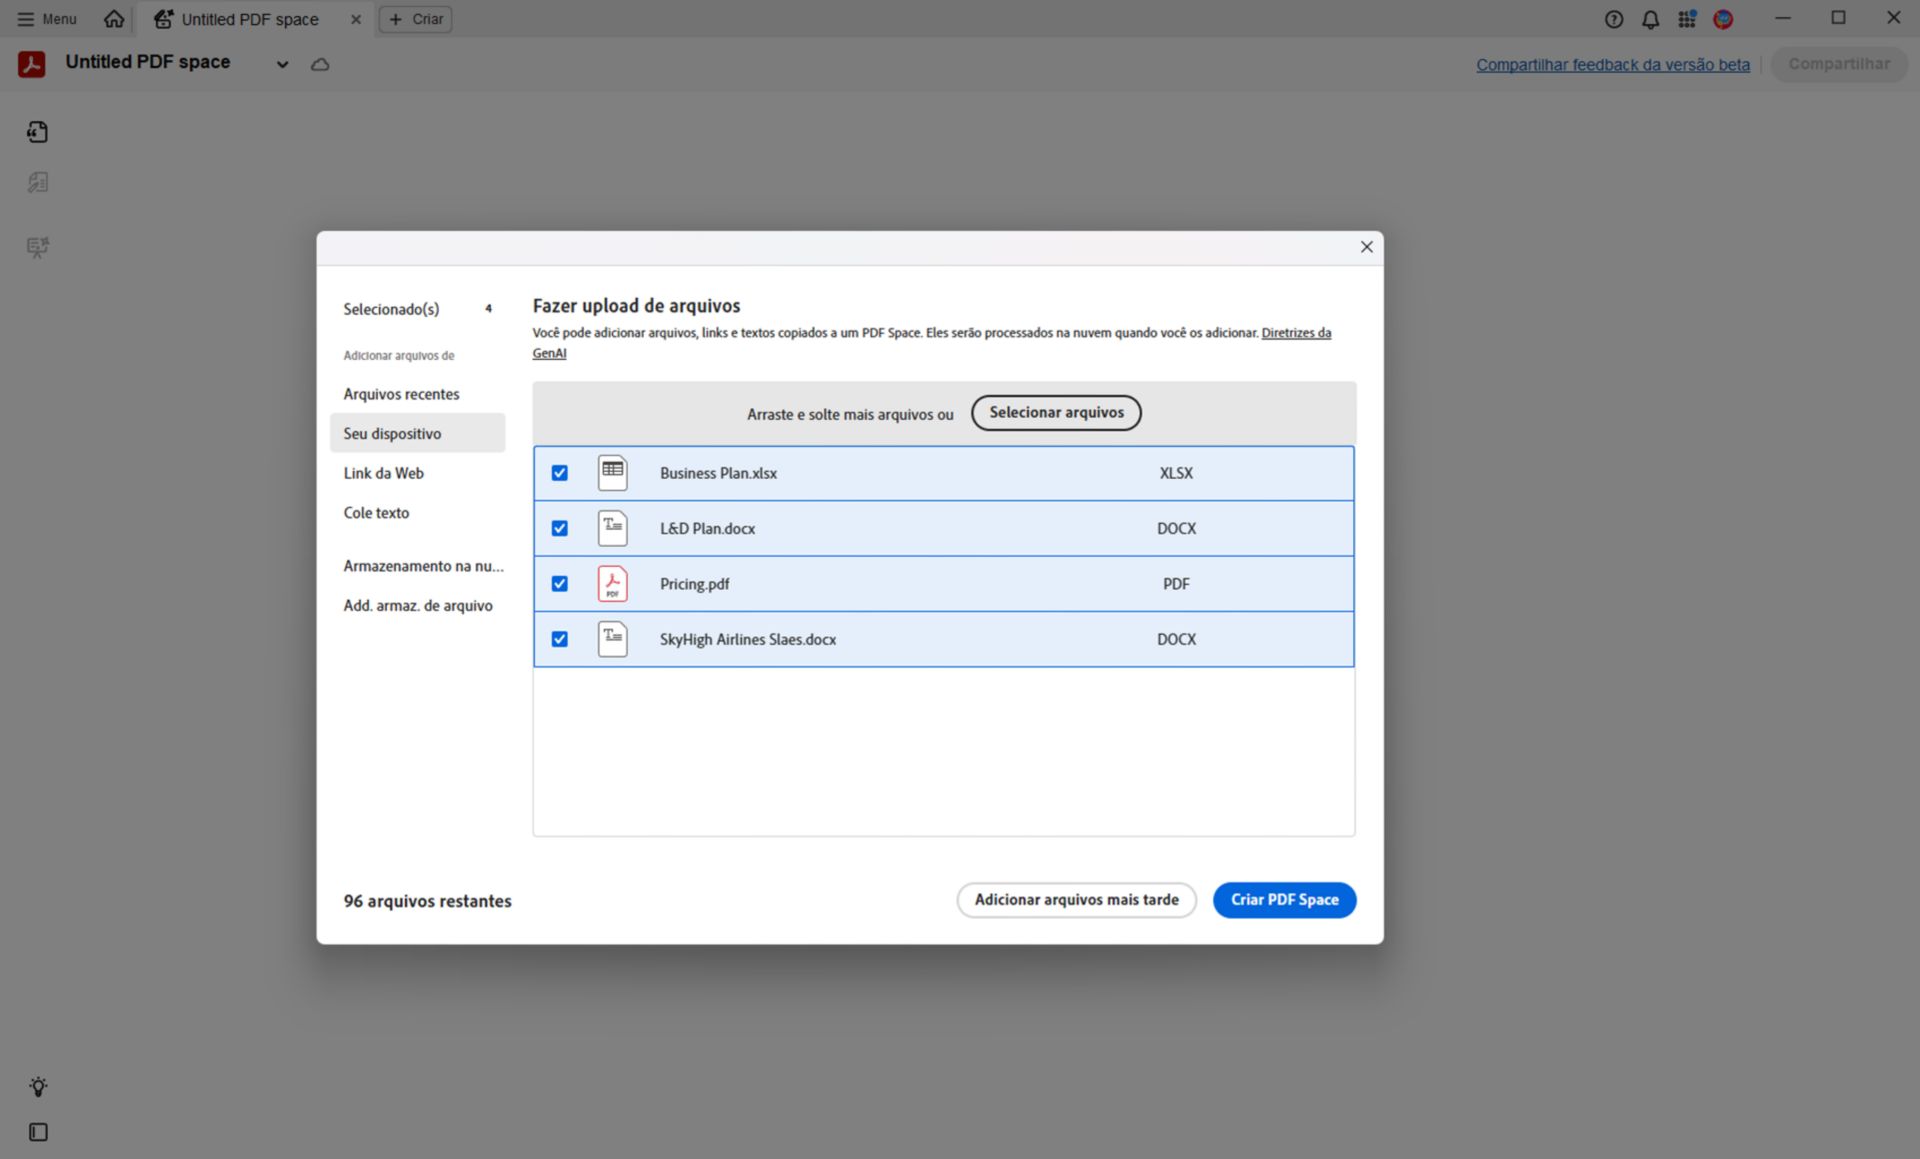Click the XLSX type label
Viewport: 1920px width, 1159px height.
pos(1176,473)
